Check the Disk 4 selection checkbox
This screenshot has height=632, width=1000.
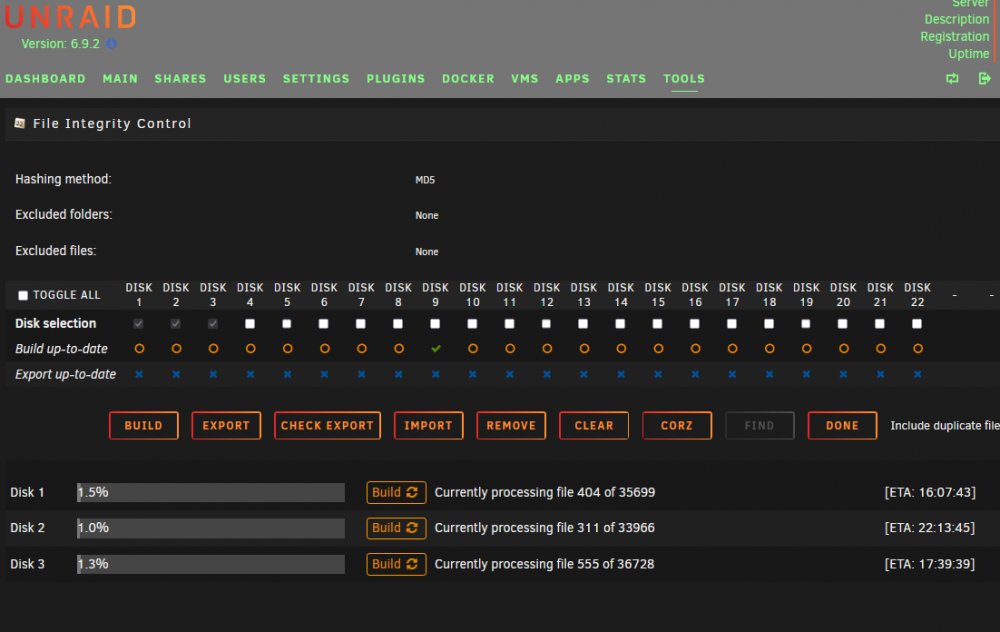[x=250, y=324]
